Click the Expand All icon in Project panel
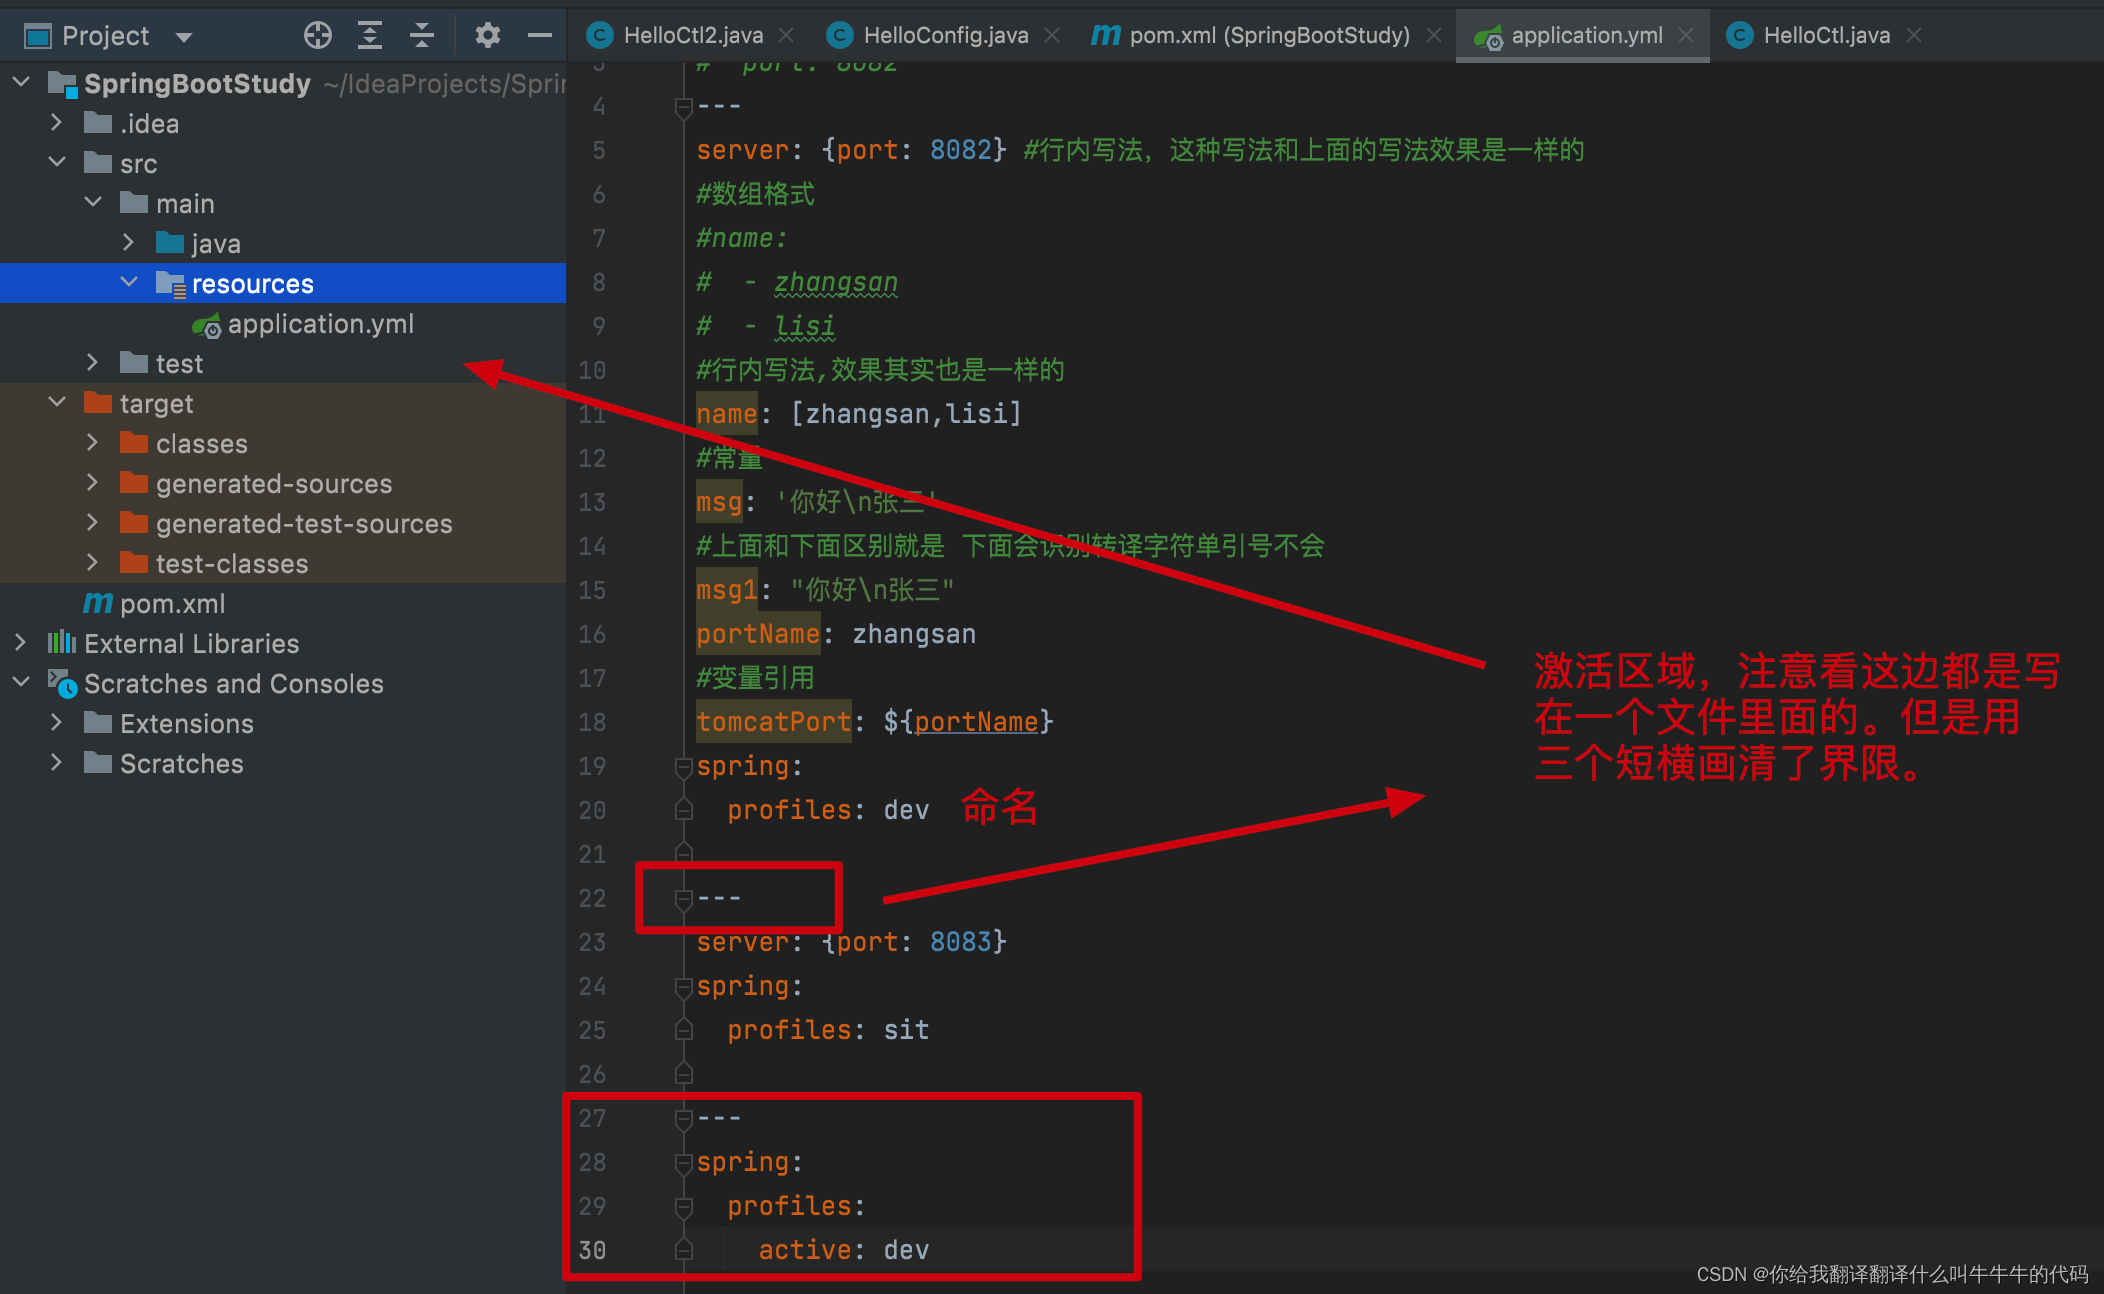The image size is (2104, 1294). tap(370, 36)
